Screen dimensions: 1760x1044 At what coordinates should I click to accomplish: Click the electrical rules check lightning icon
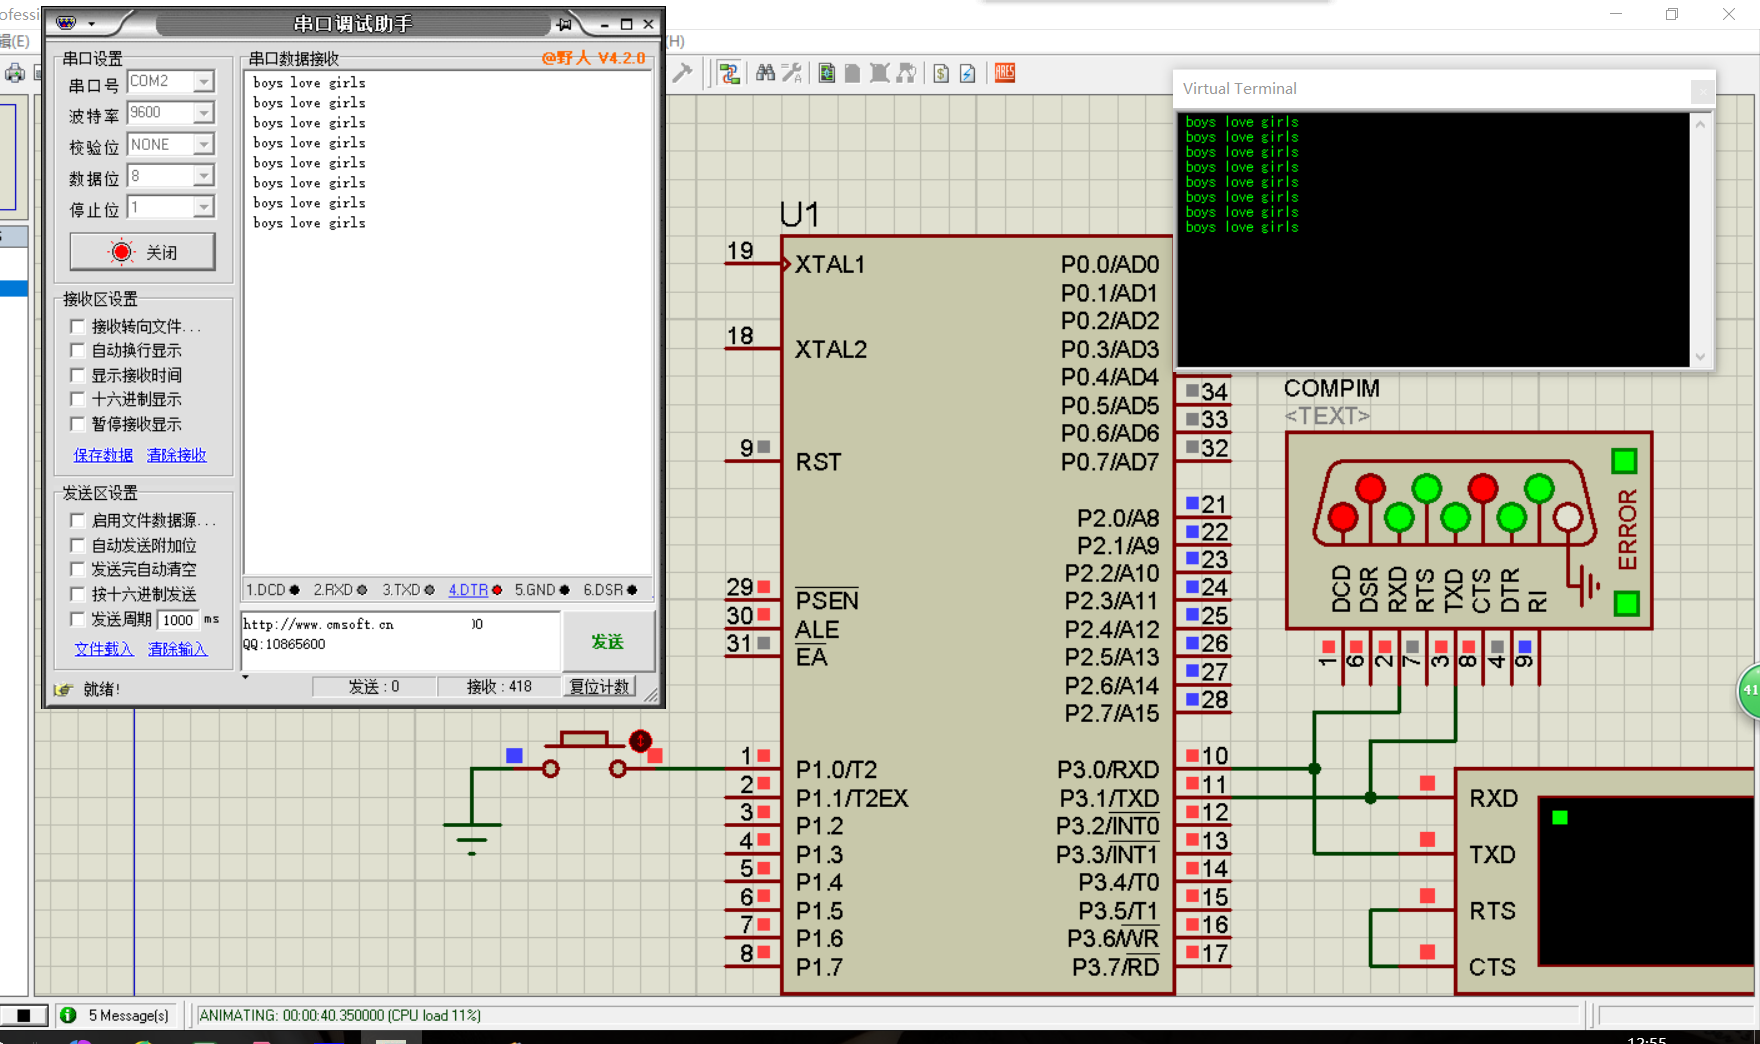[x=967, y=73]
